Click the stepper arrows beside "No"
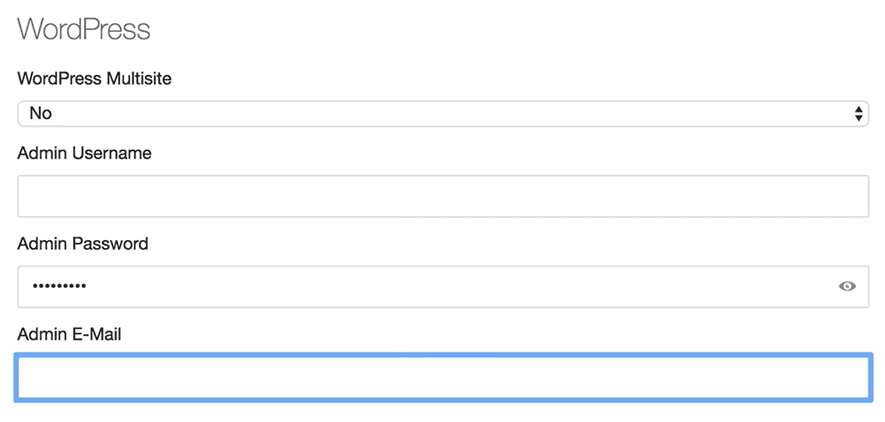This screenshot has width=885, height=422. pos(858,114)
